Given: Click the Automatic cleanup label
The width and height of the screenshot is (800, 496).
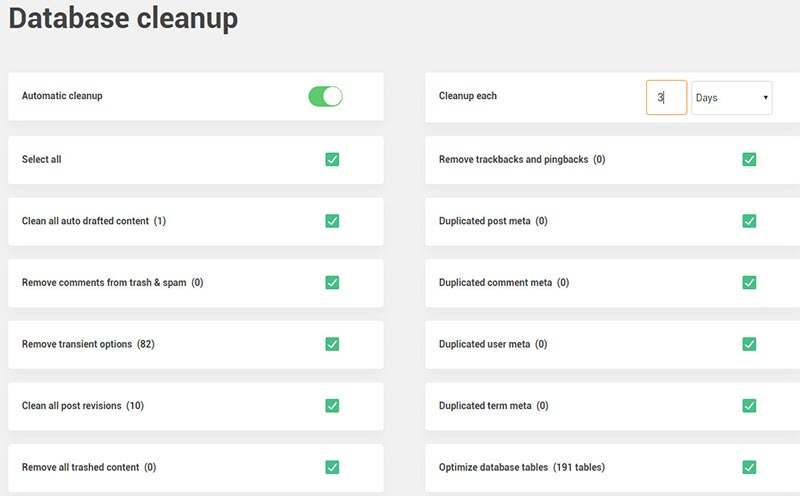Looking at the screenshot, I should (x=62, y=96).
